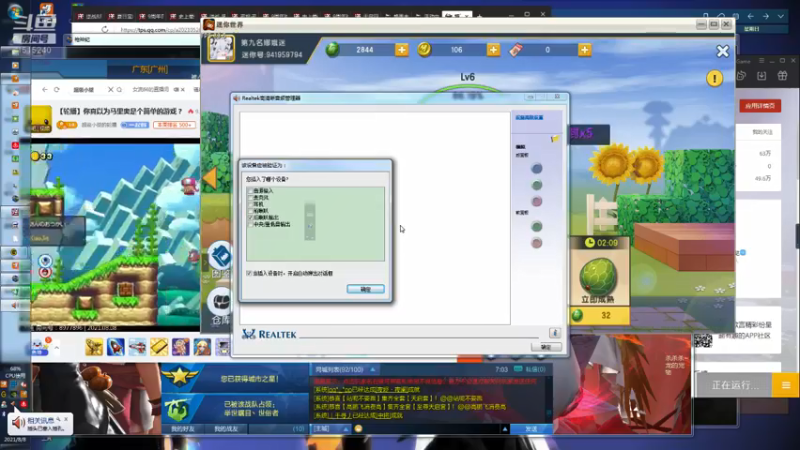This screenshot has width=800, height=450.
Task: Add green beans with plus button (2844)
Action: click(x=402, y=49)
